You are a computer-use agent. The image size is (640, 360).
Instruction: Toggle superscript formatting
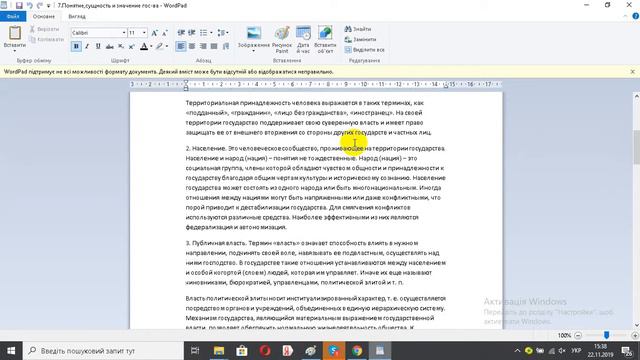point(131,47)
